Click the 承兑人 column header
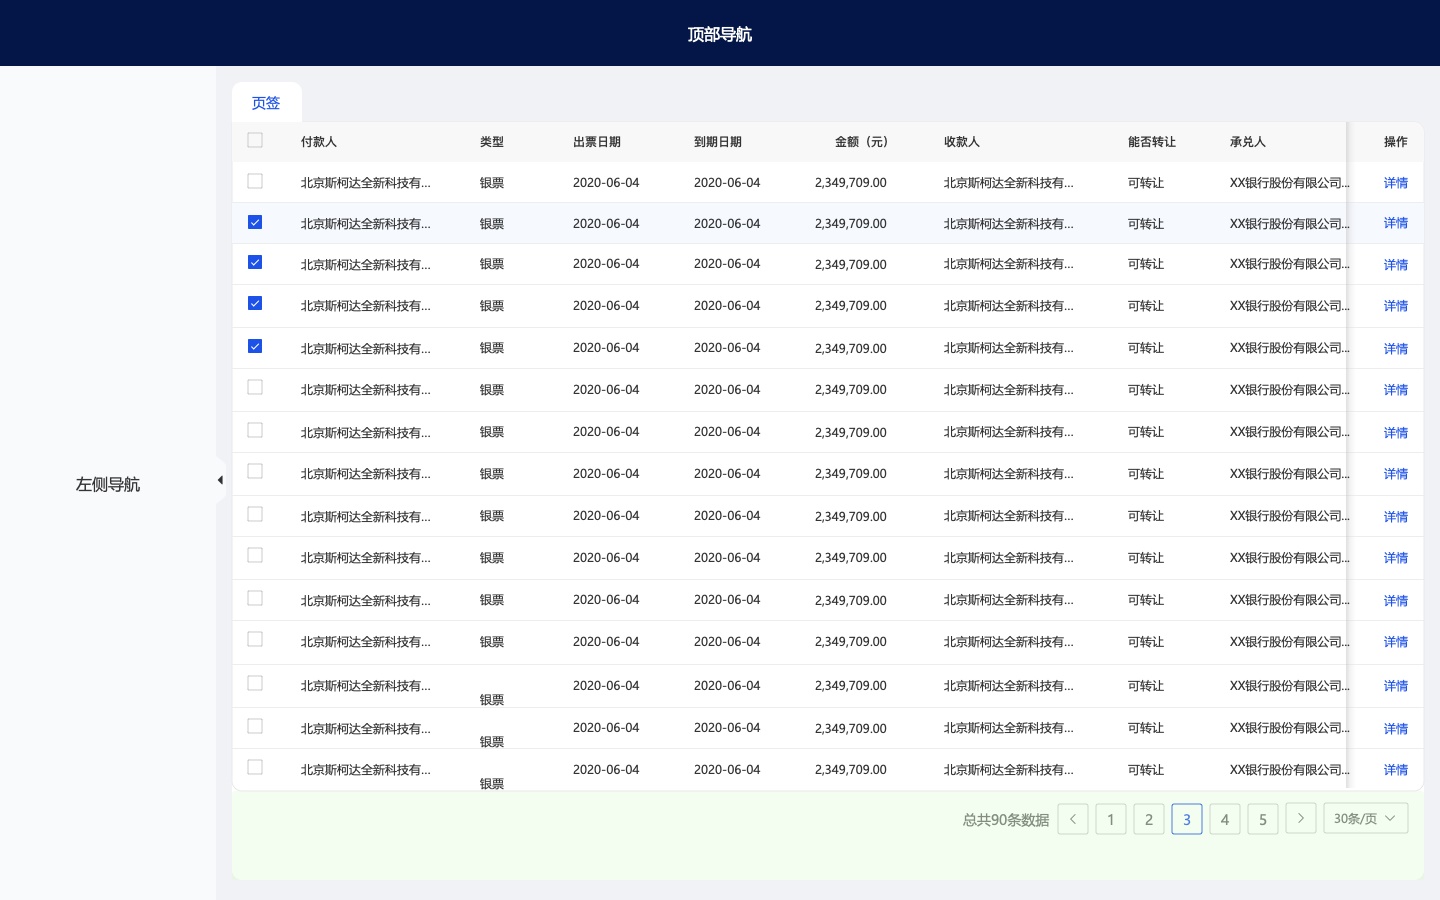Image resolution: width=1440 pixels, height=900 pixels. point(1248,142)
